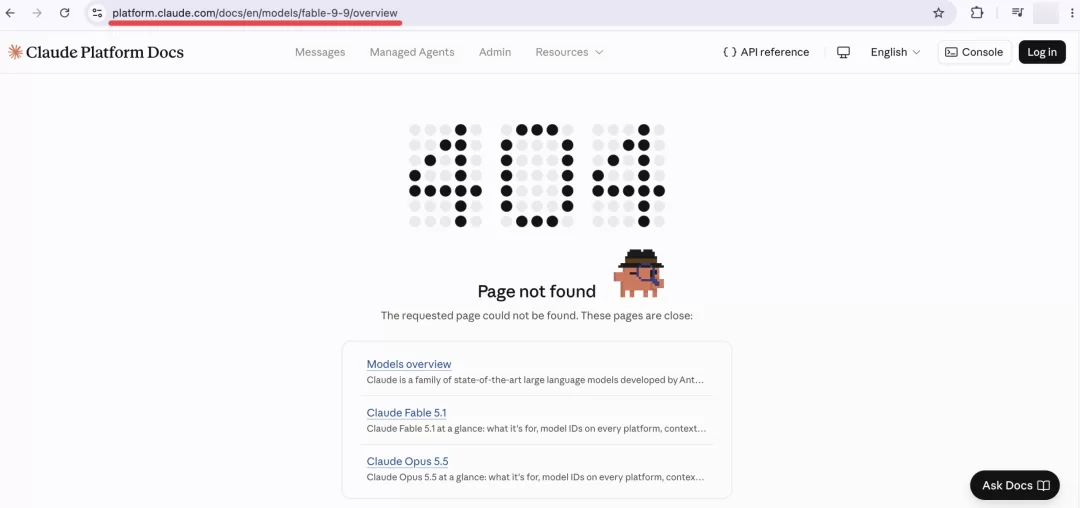
Task: Open the Console button
Action: coord(974,52)
